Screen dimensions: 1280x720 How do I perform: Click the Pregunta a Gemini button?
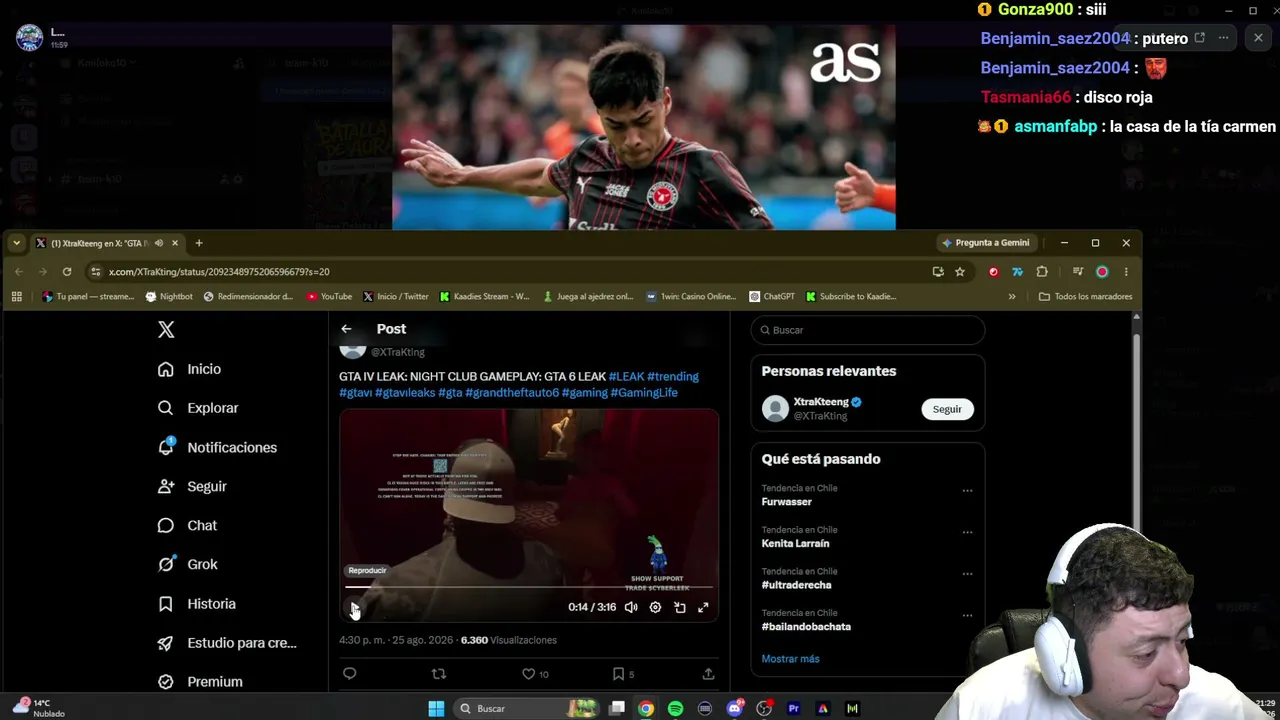tap(986, 243)
